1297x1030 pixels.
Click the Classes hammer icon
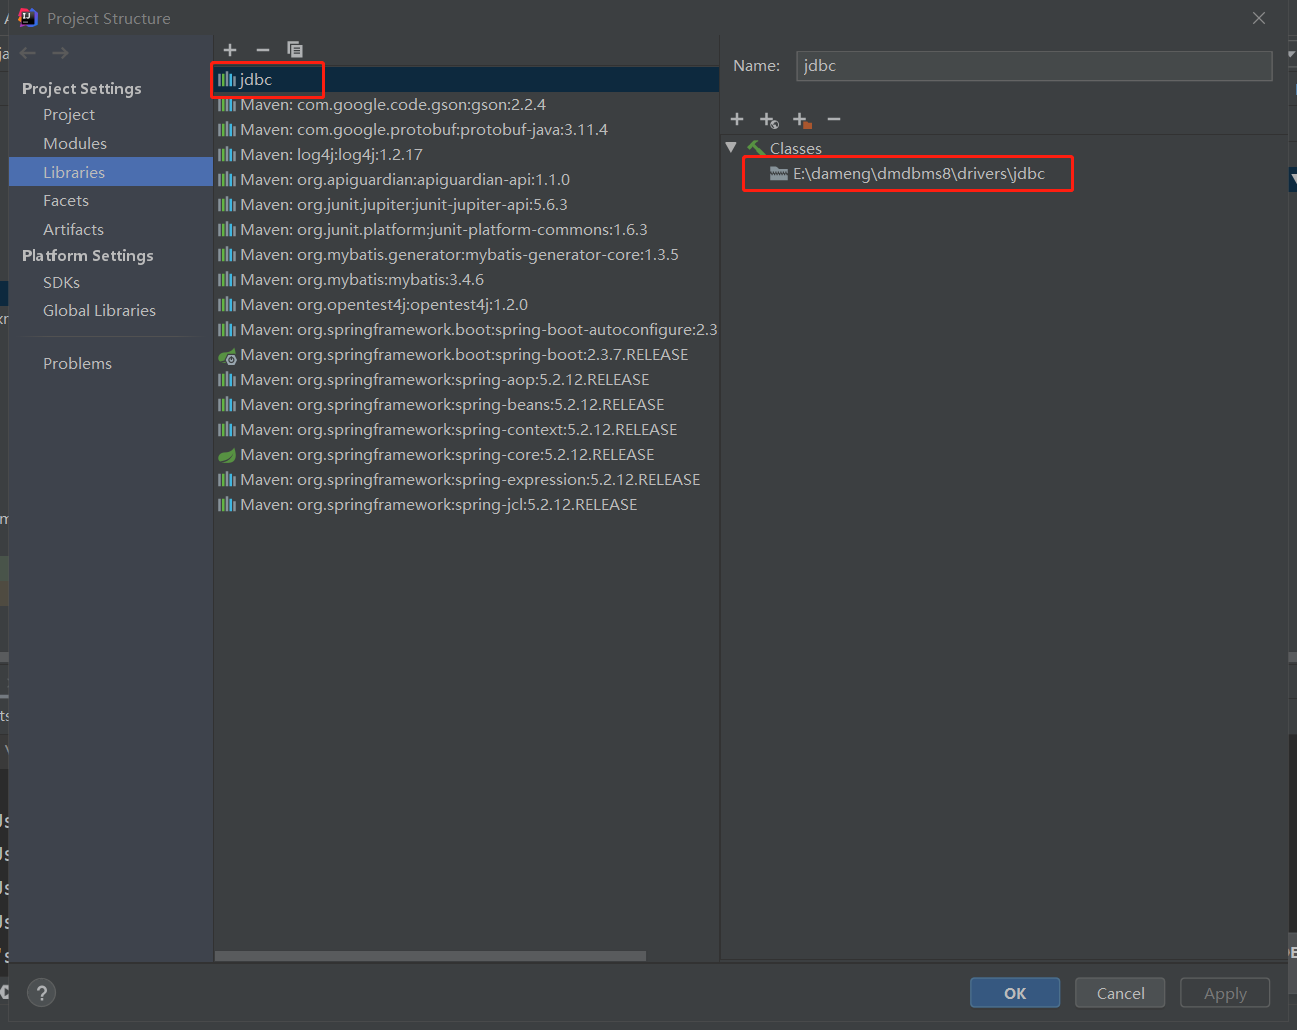(x=756, y=148)
